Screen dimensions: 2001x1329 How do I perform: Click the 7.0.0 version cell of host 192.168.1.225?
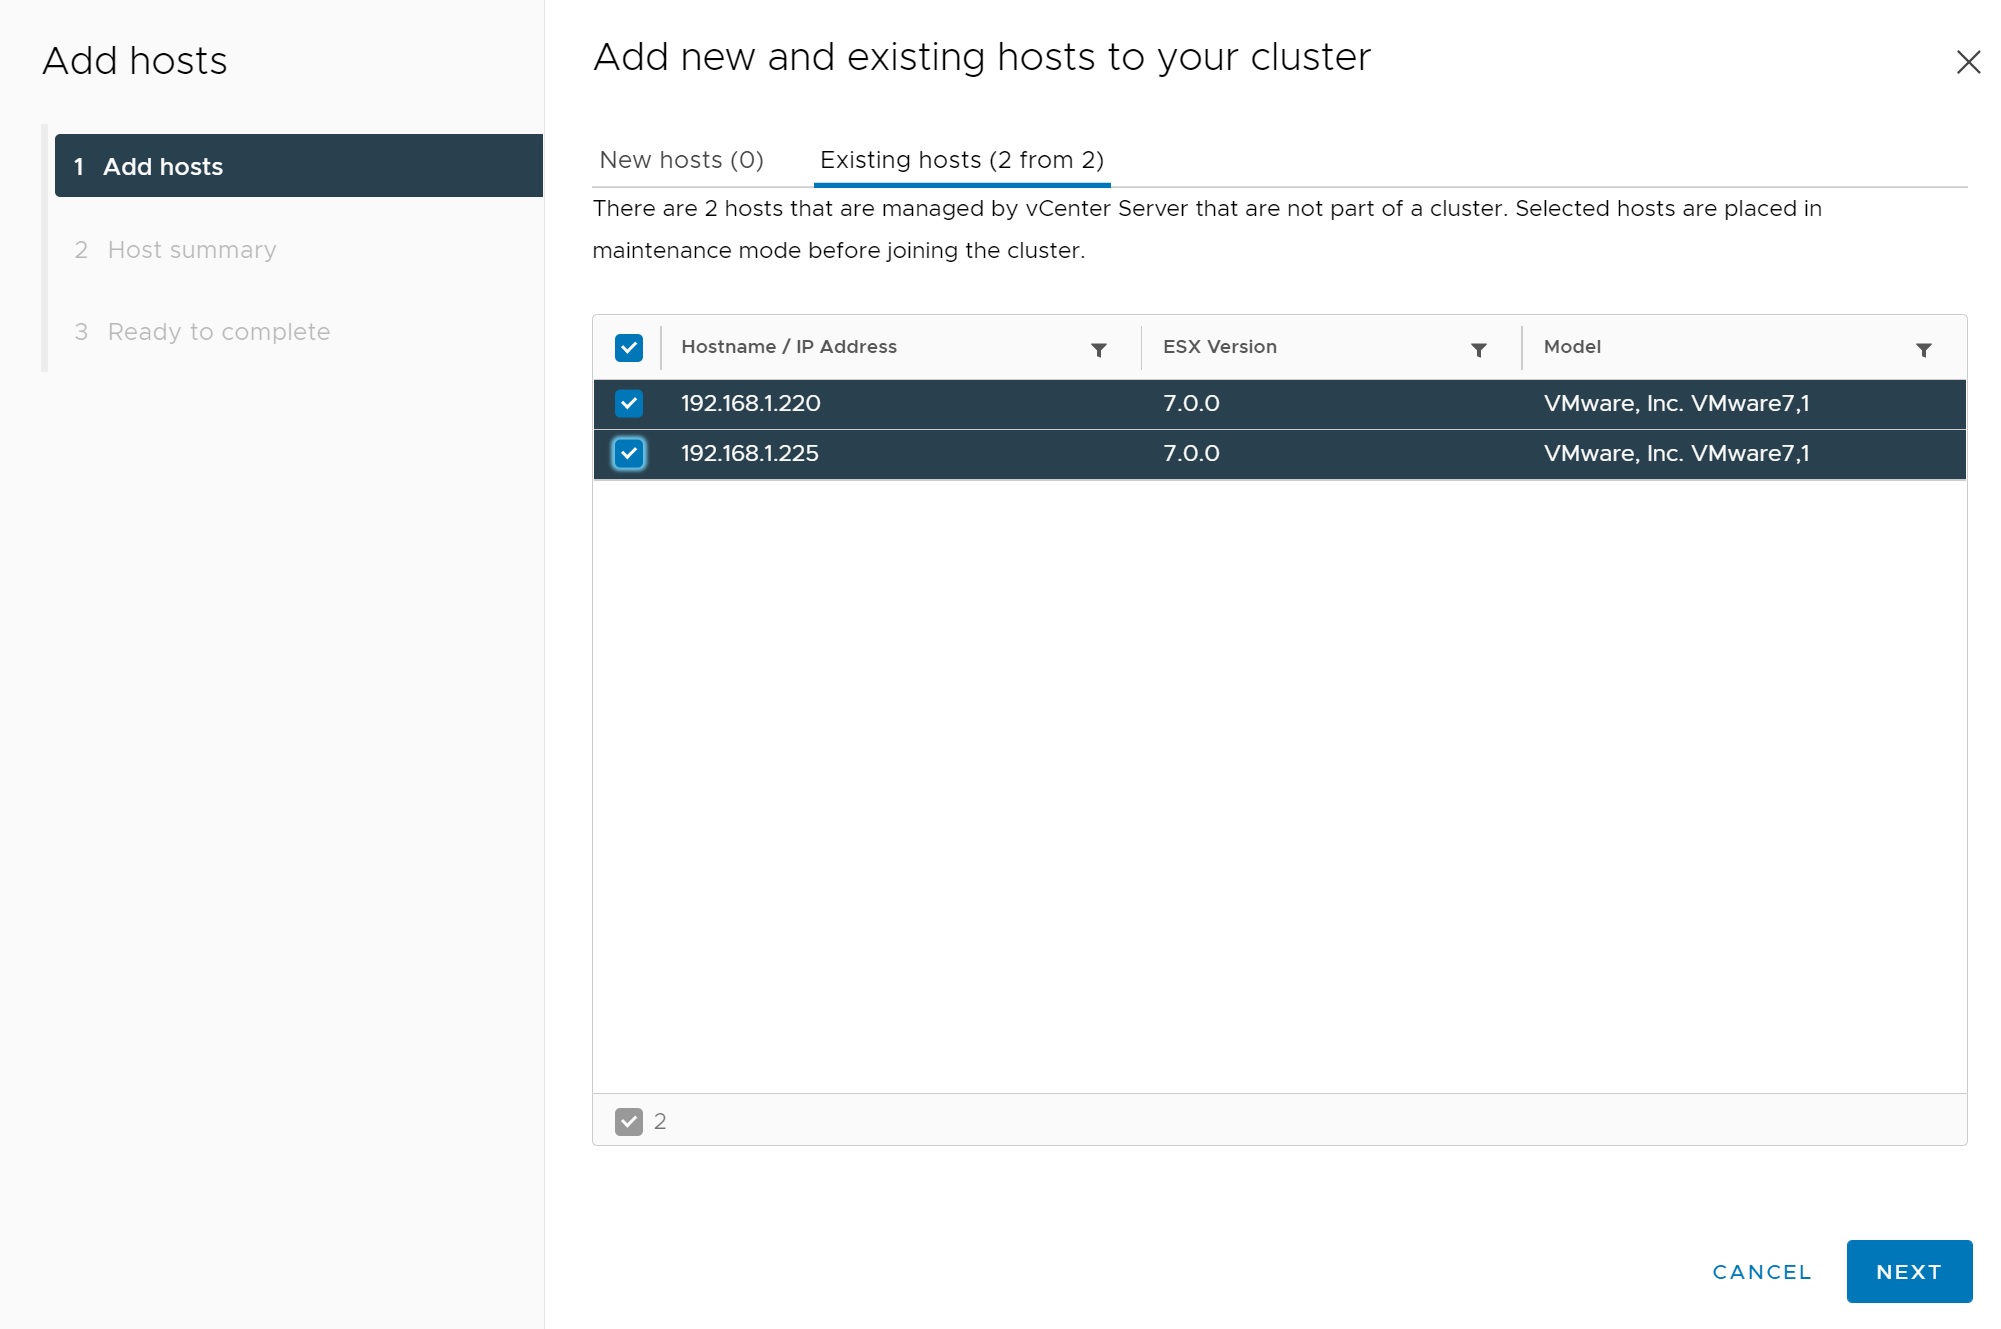point(1191,454)
